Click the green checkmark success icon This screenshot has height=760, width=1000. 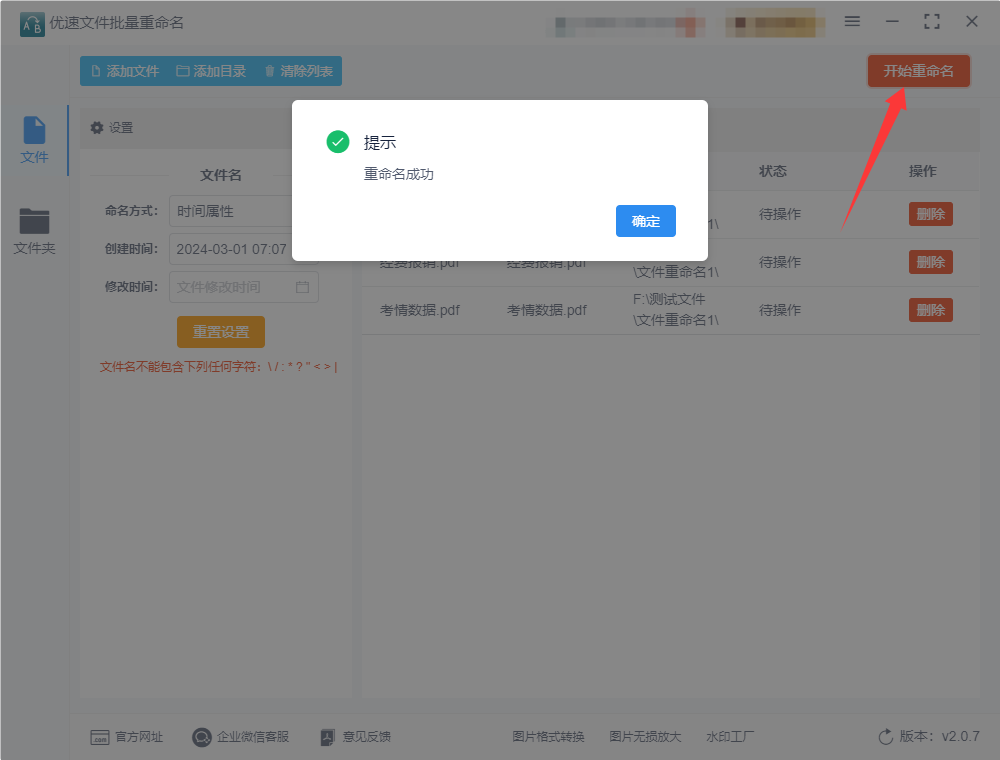338,142
